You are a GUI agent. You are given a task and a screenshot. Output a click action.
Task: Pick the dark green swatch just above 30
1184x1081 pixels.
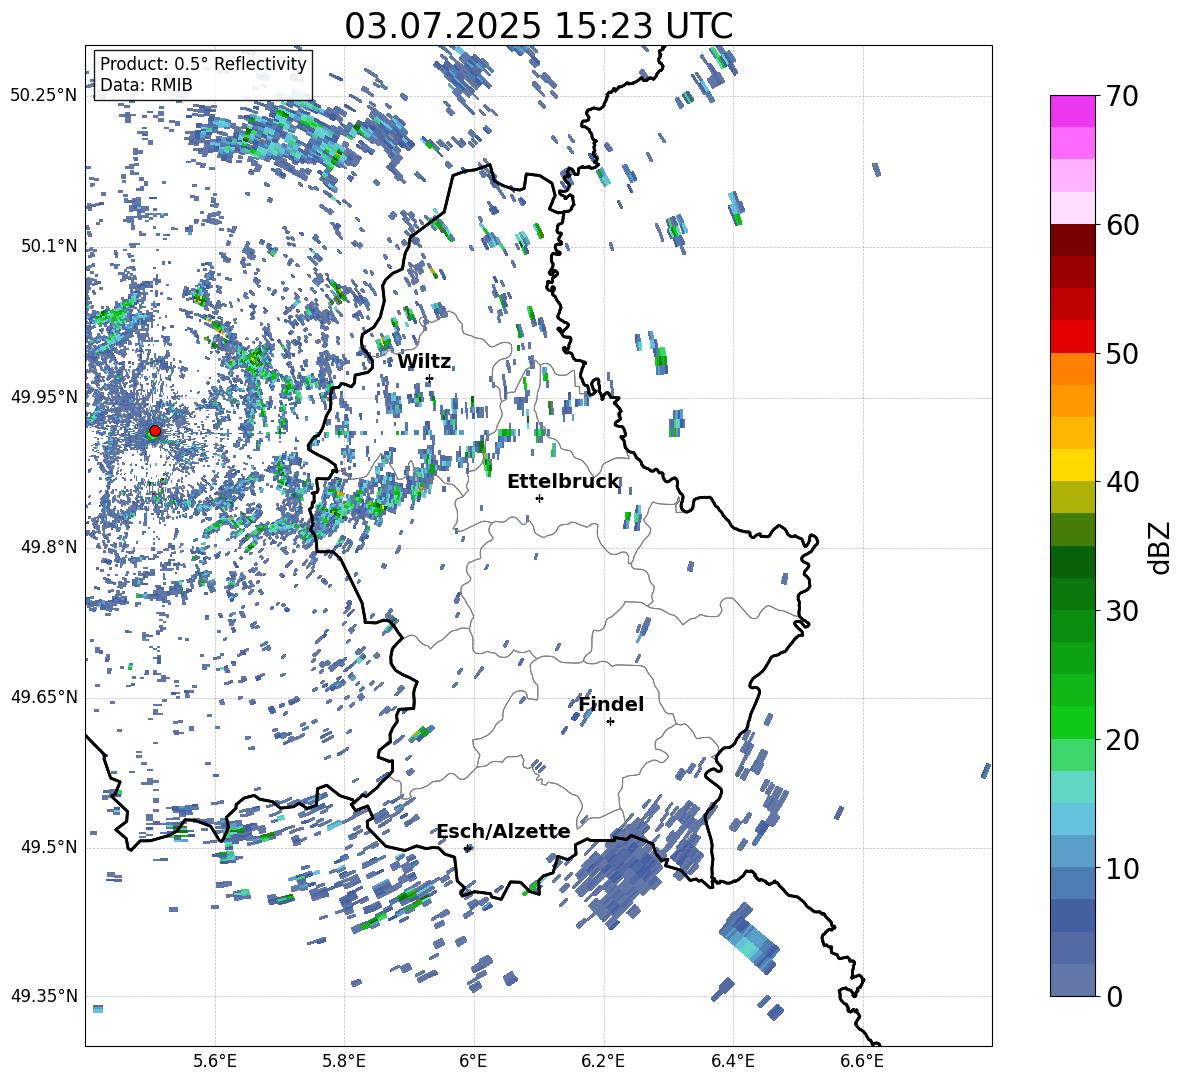1072,594
